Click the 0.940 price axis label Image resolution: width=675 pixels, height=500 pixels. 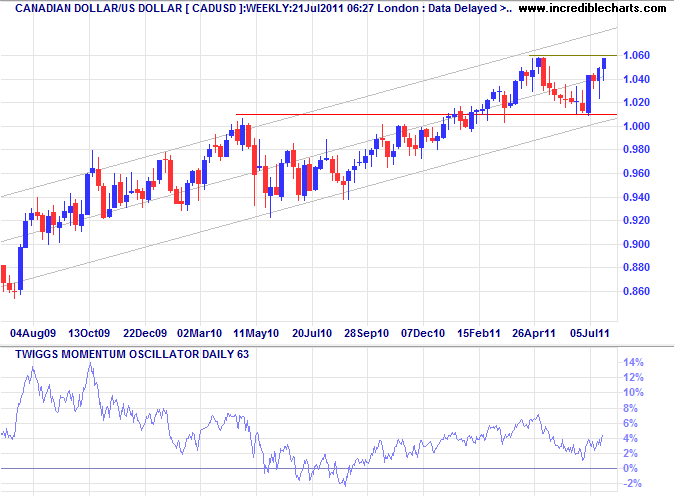pos(636,197)
